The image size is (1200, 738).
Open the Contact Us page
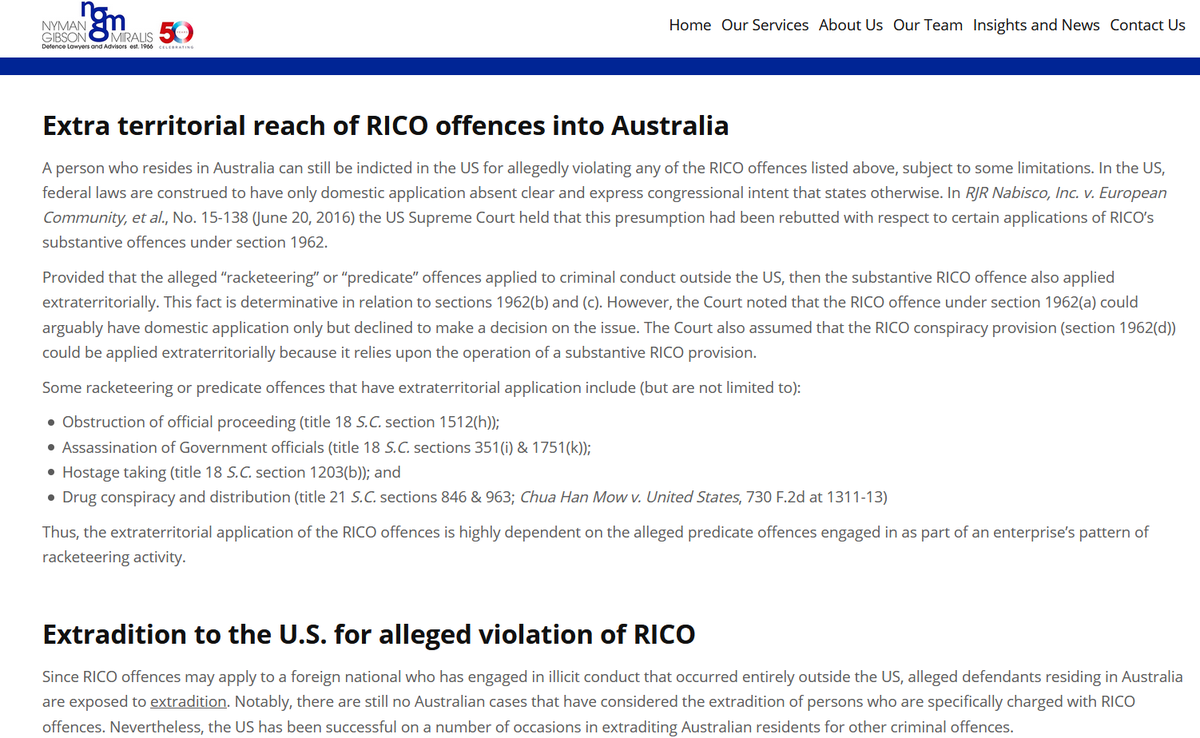(1147, 25)
